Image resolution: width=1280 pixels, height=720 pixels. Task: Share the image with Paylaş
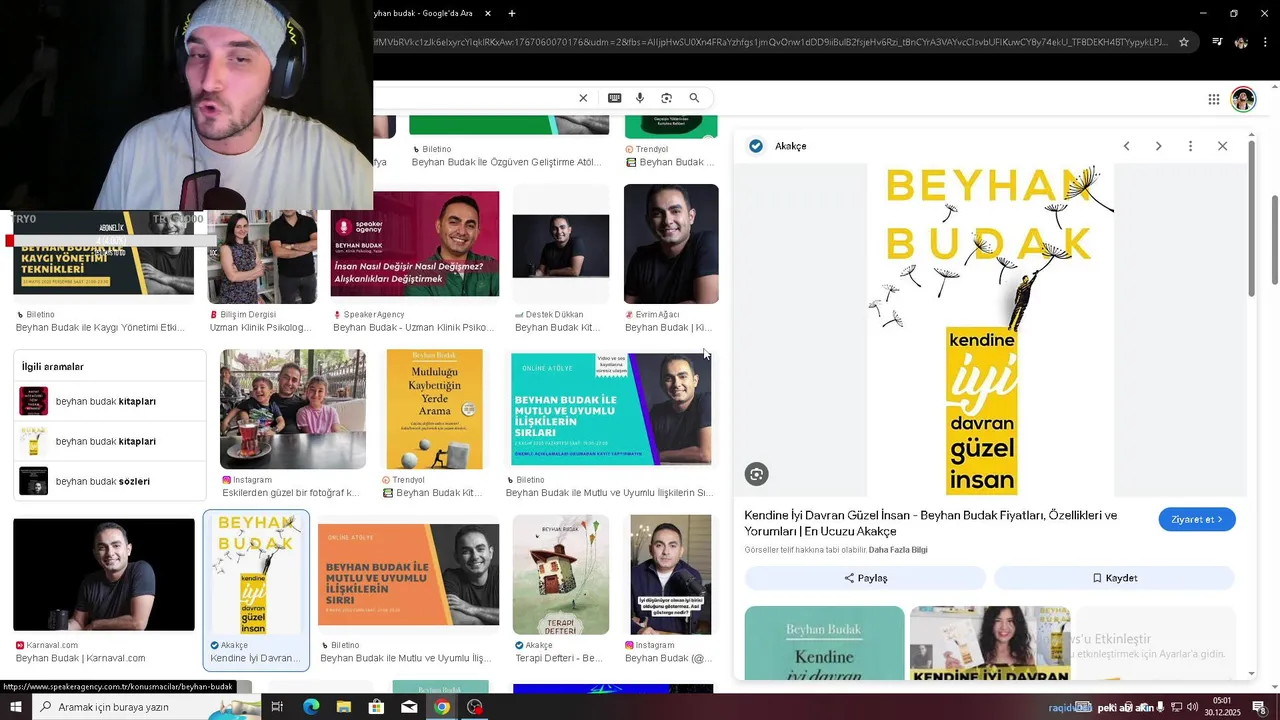pos(865,578)
